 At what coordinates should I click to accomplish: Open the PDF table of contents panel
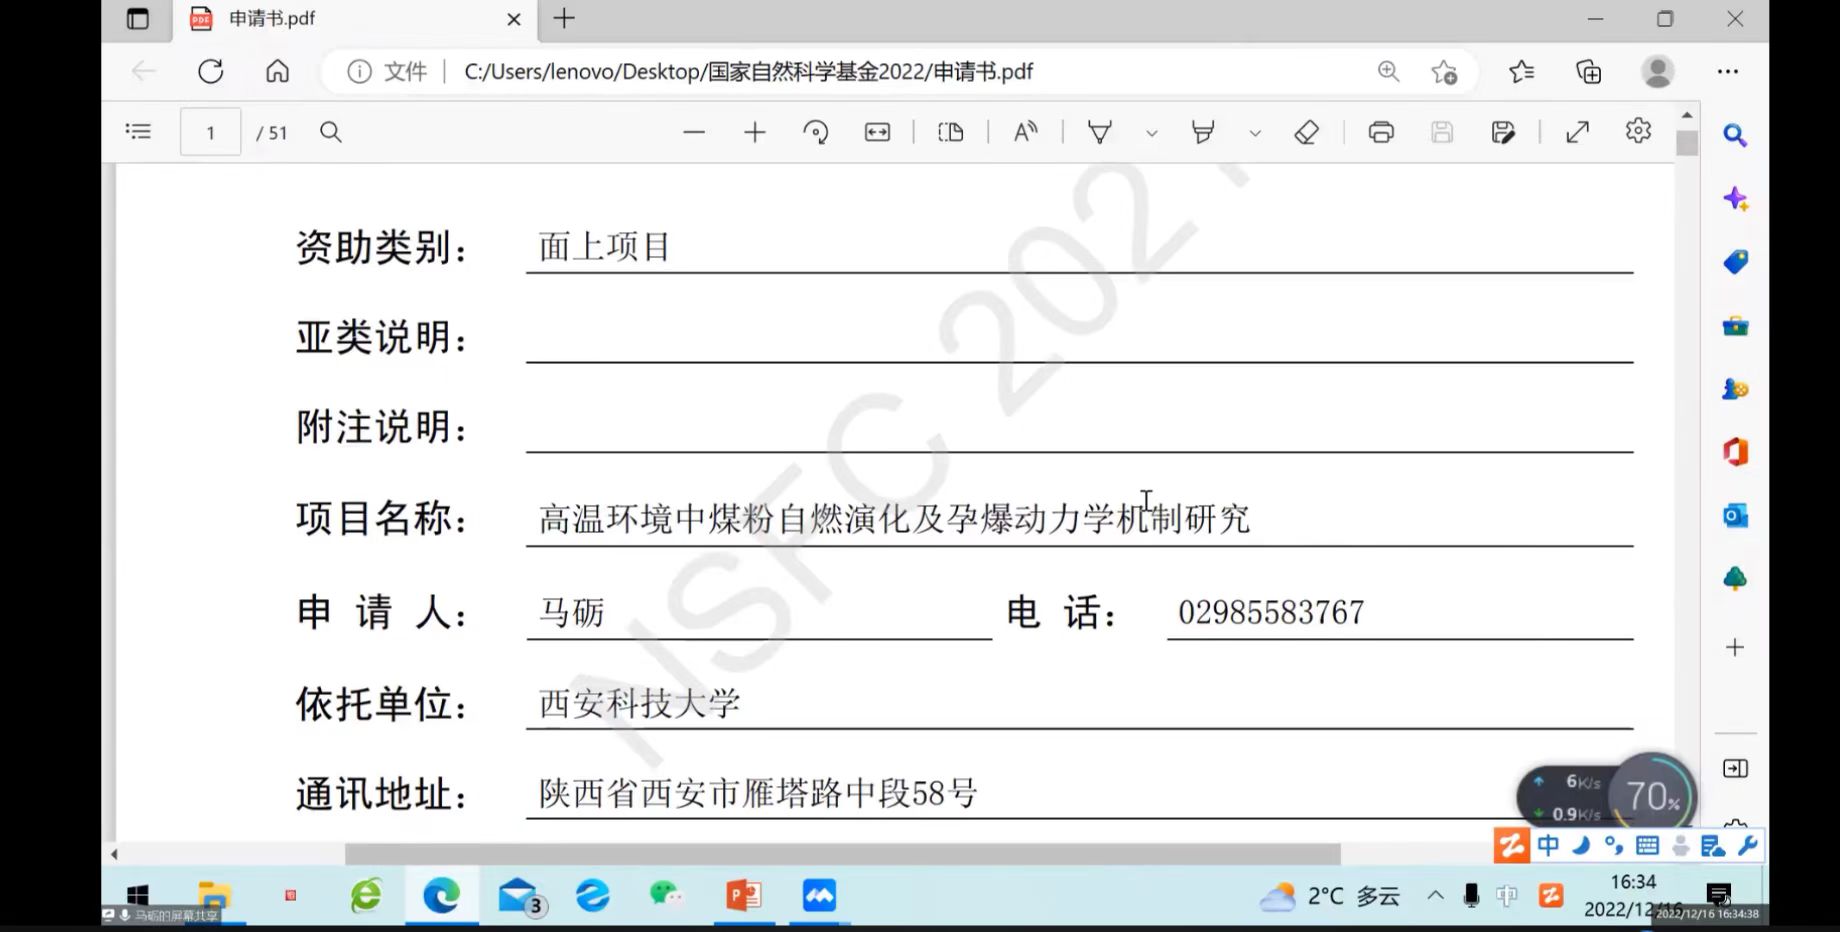tap(138, 132)
